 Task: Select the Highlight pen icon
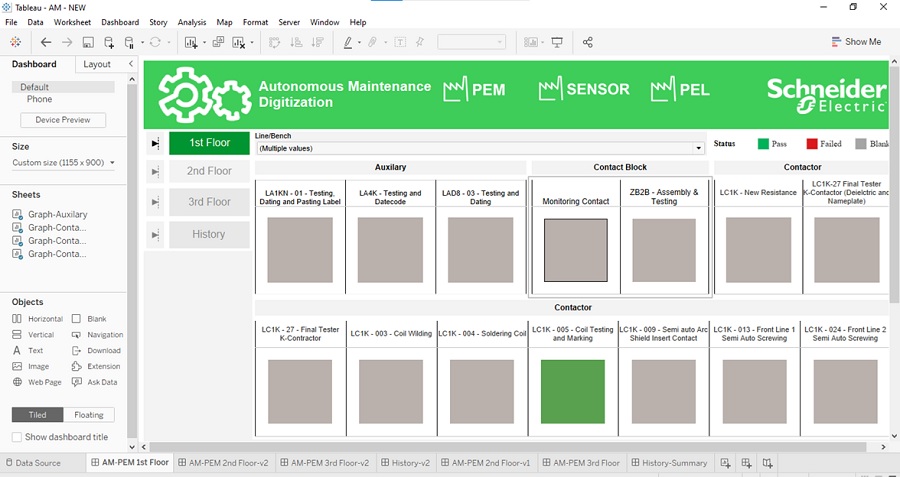(x=348, y=42)
